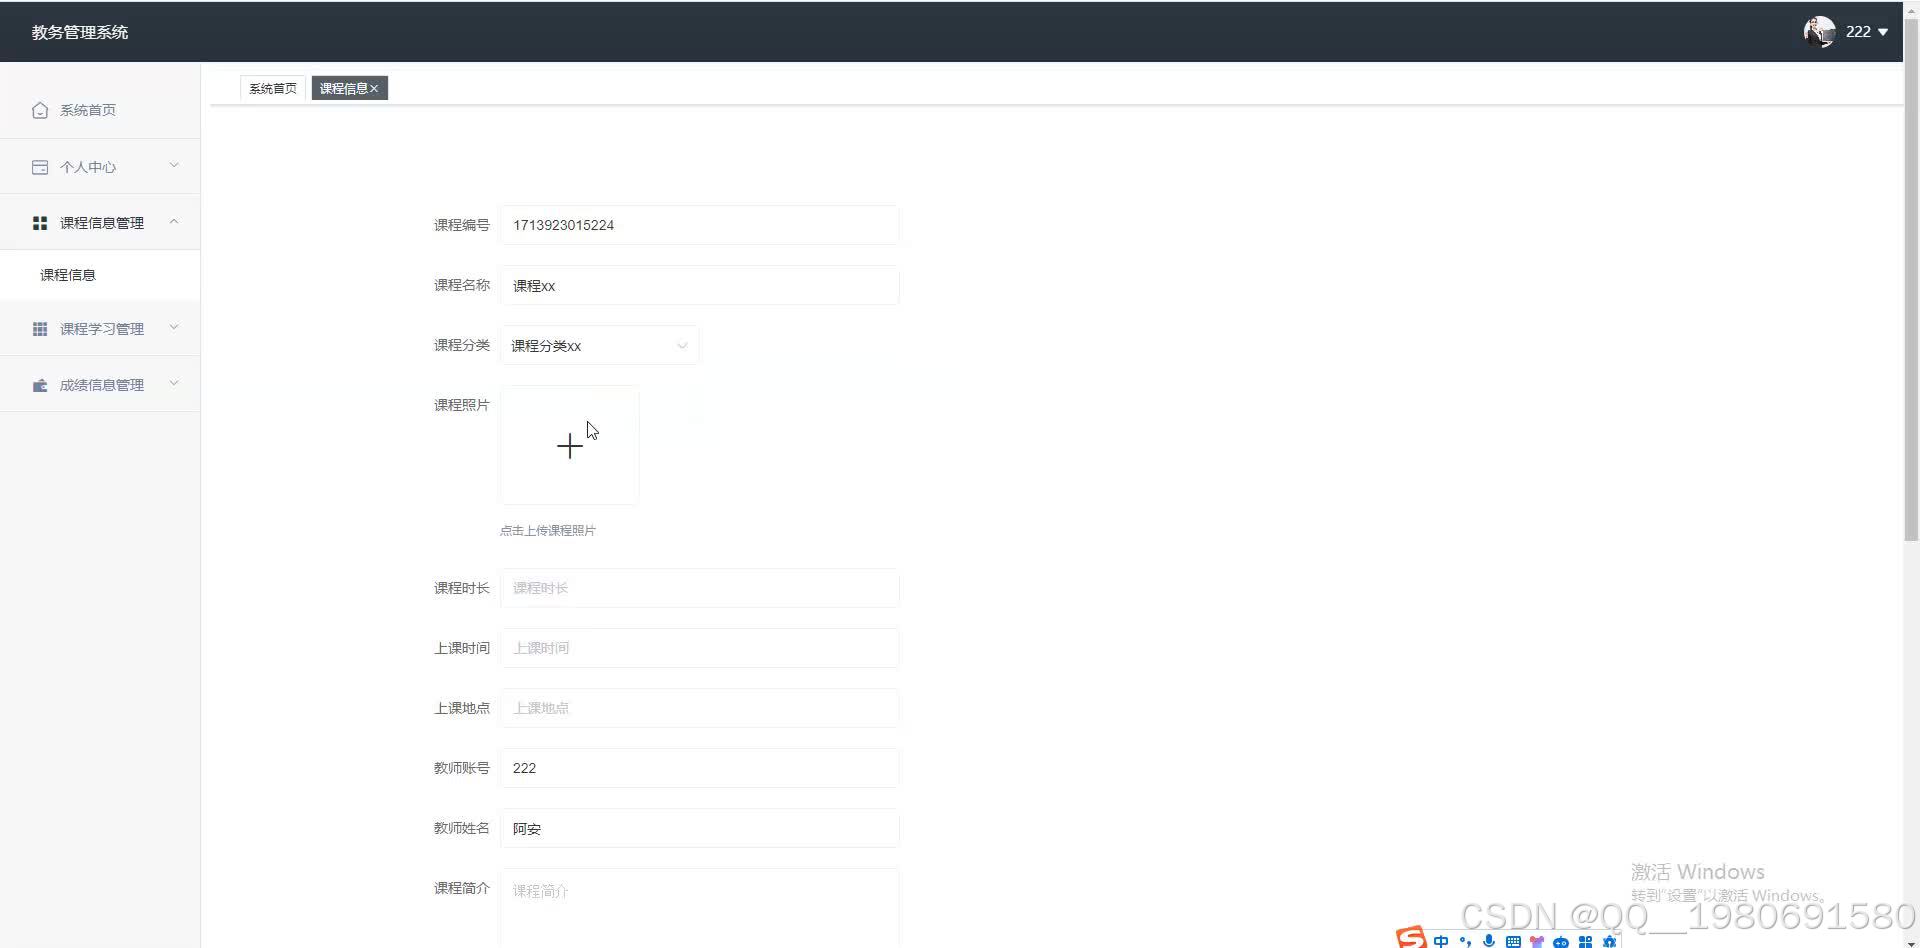Click the 教师姓名 input field
1920x948 pixels.
pyautogui.click(x=699, y=828)
